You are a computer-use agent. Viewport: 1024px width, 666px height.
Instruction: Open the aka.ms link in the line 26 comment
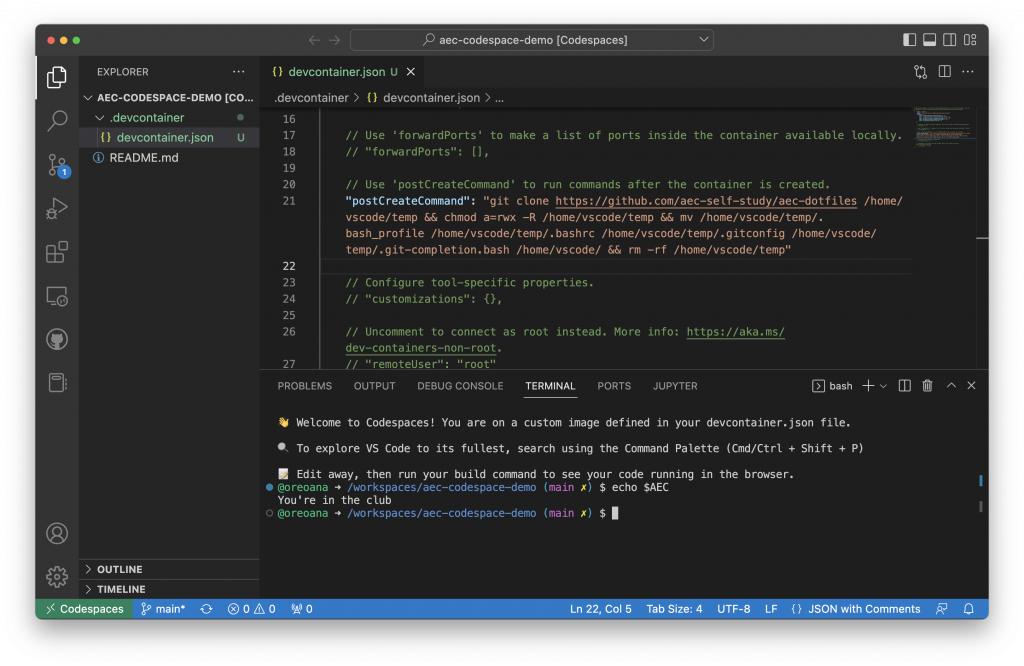pyautogui.click(x=735, y=332)
